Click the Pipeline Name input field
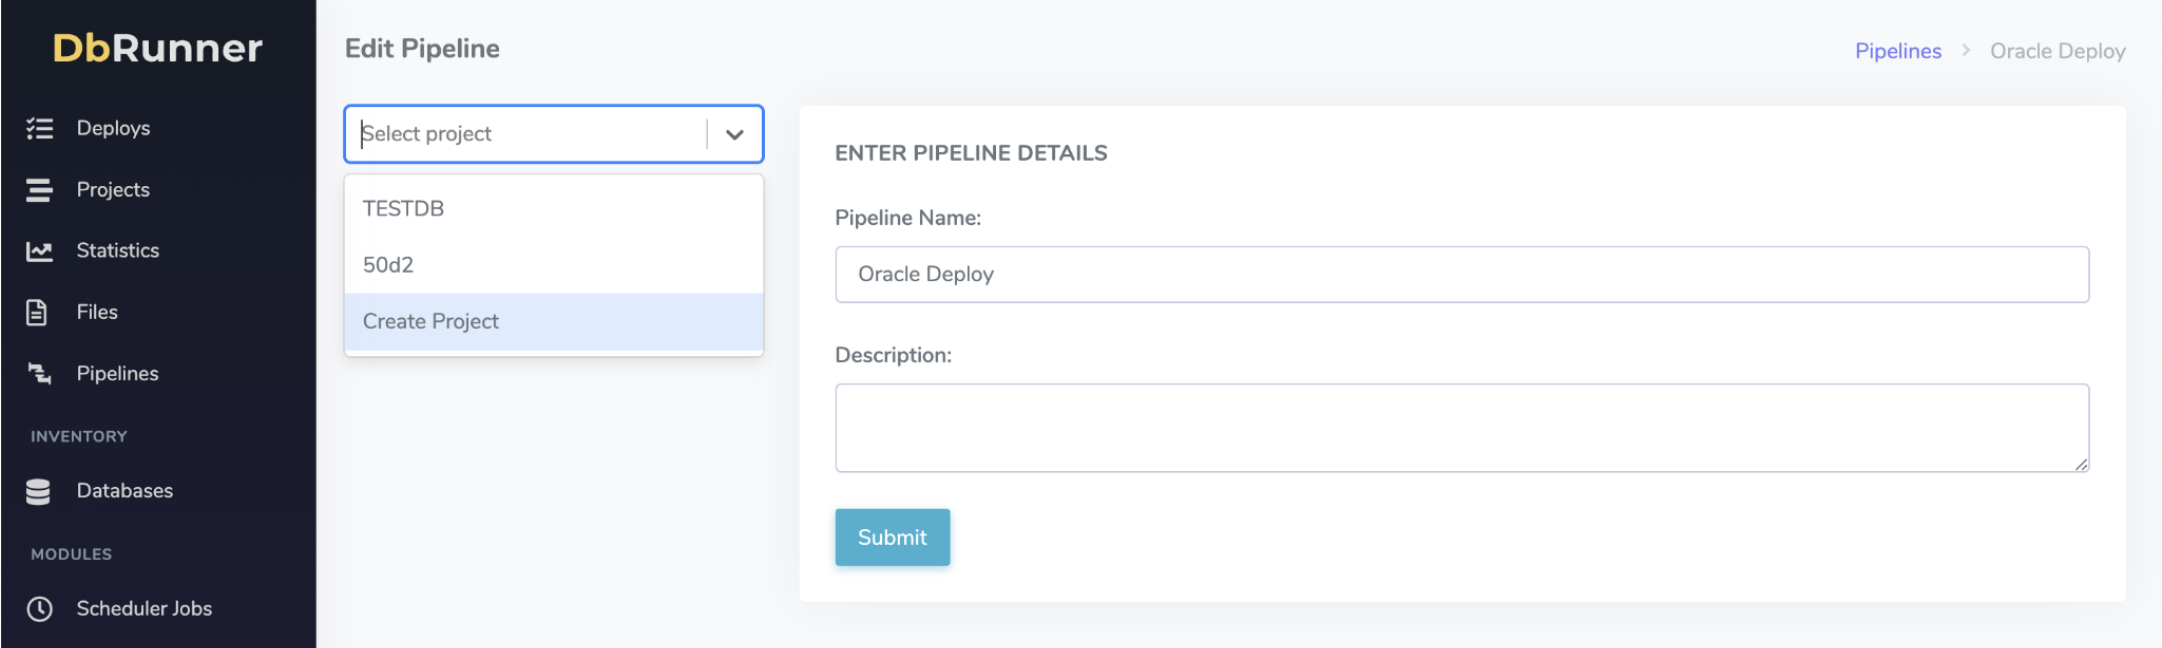Image resolution: width=2162 pixels, height=648 pixels. click(x=1461, y=274)
